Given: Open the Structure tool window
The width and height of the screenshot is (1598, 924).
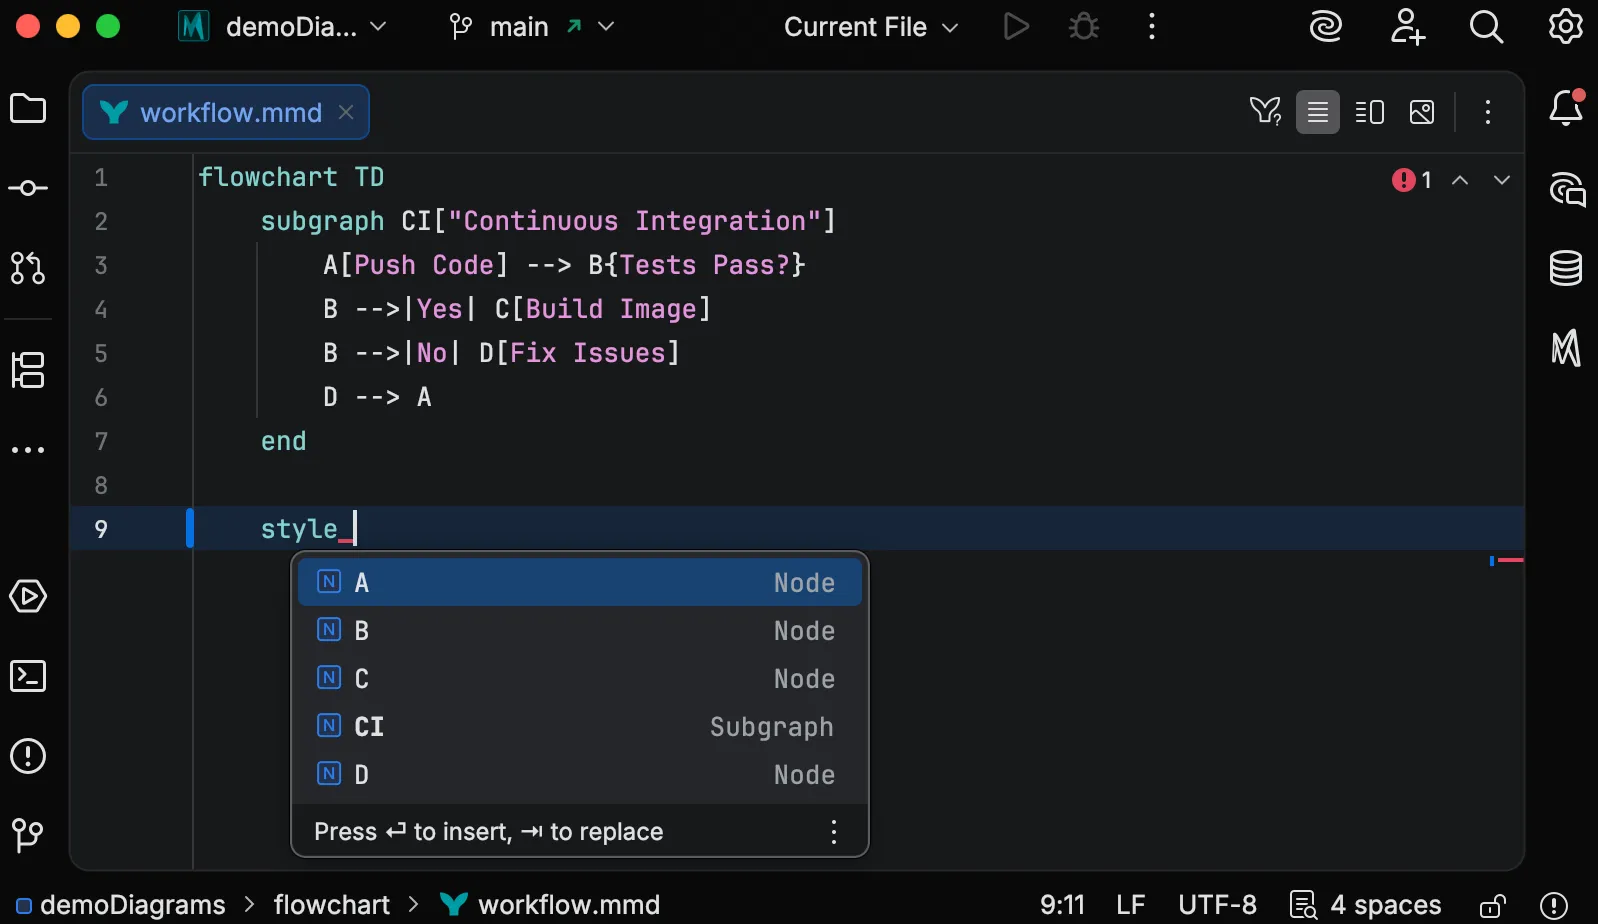Looking at the screenshot, I should click(28, 370).
